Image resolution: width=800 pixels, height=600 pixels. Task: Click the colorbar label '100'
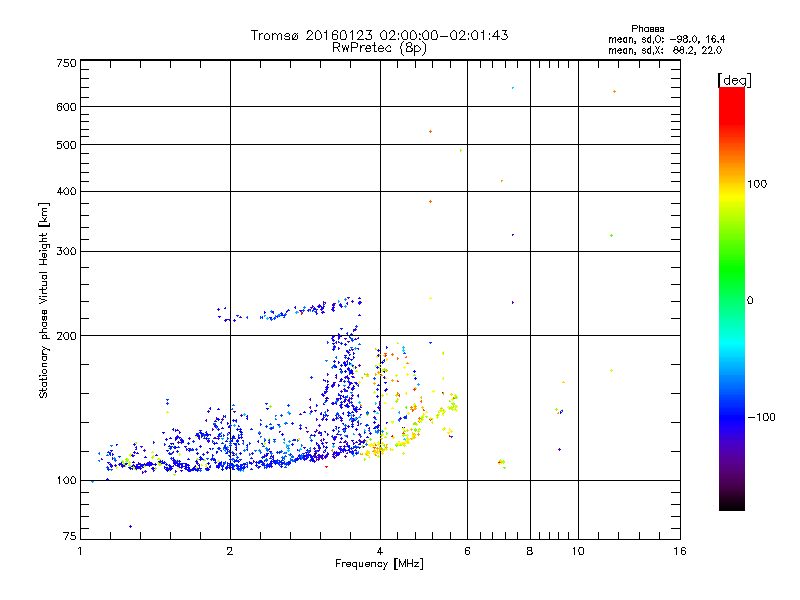tap(757, 184)
